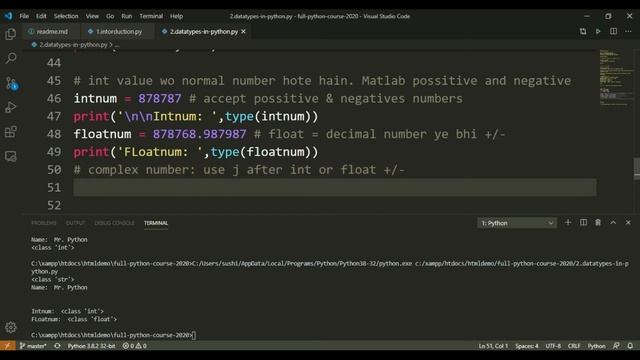Split the terminal panel
640x360 pixels.
[x=583, y=222]
